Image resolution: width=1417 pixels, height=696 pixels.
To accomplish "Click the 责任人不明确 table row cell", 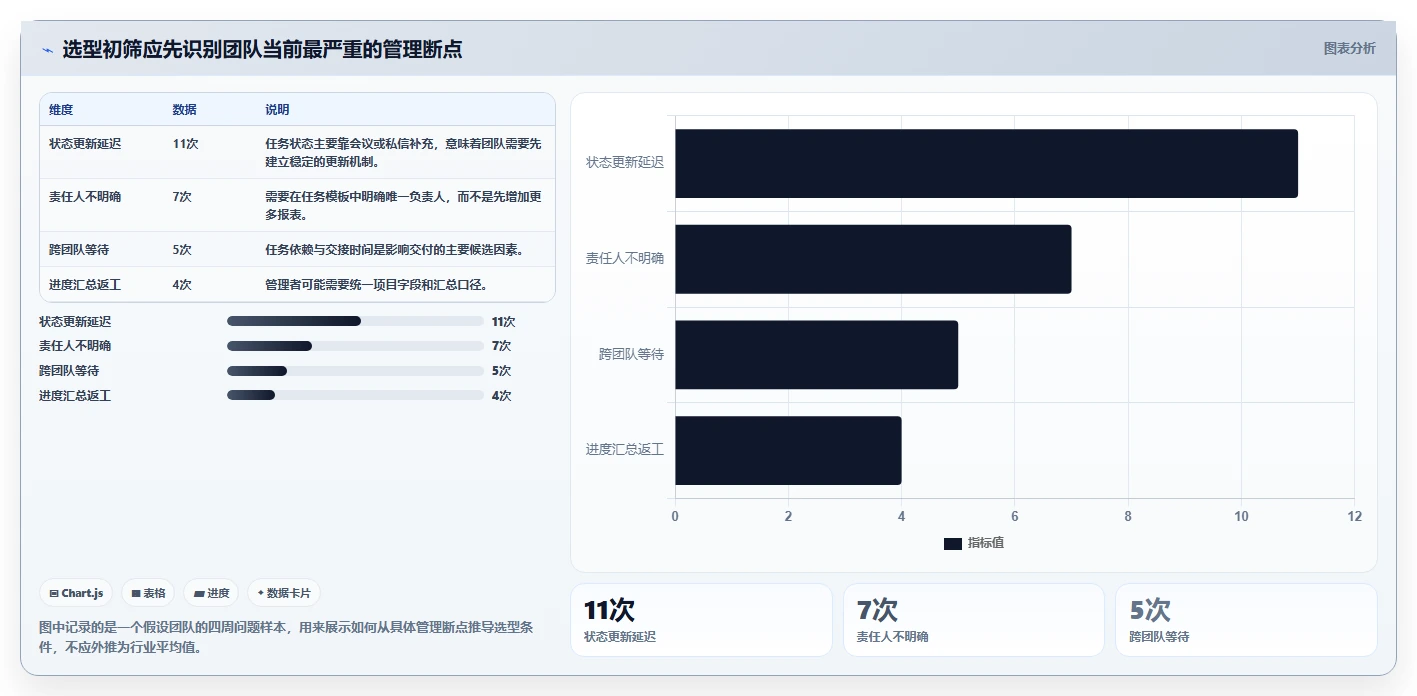I will point(85,197).
